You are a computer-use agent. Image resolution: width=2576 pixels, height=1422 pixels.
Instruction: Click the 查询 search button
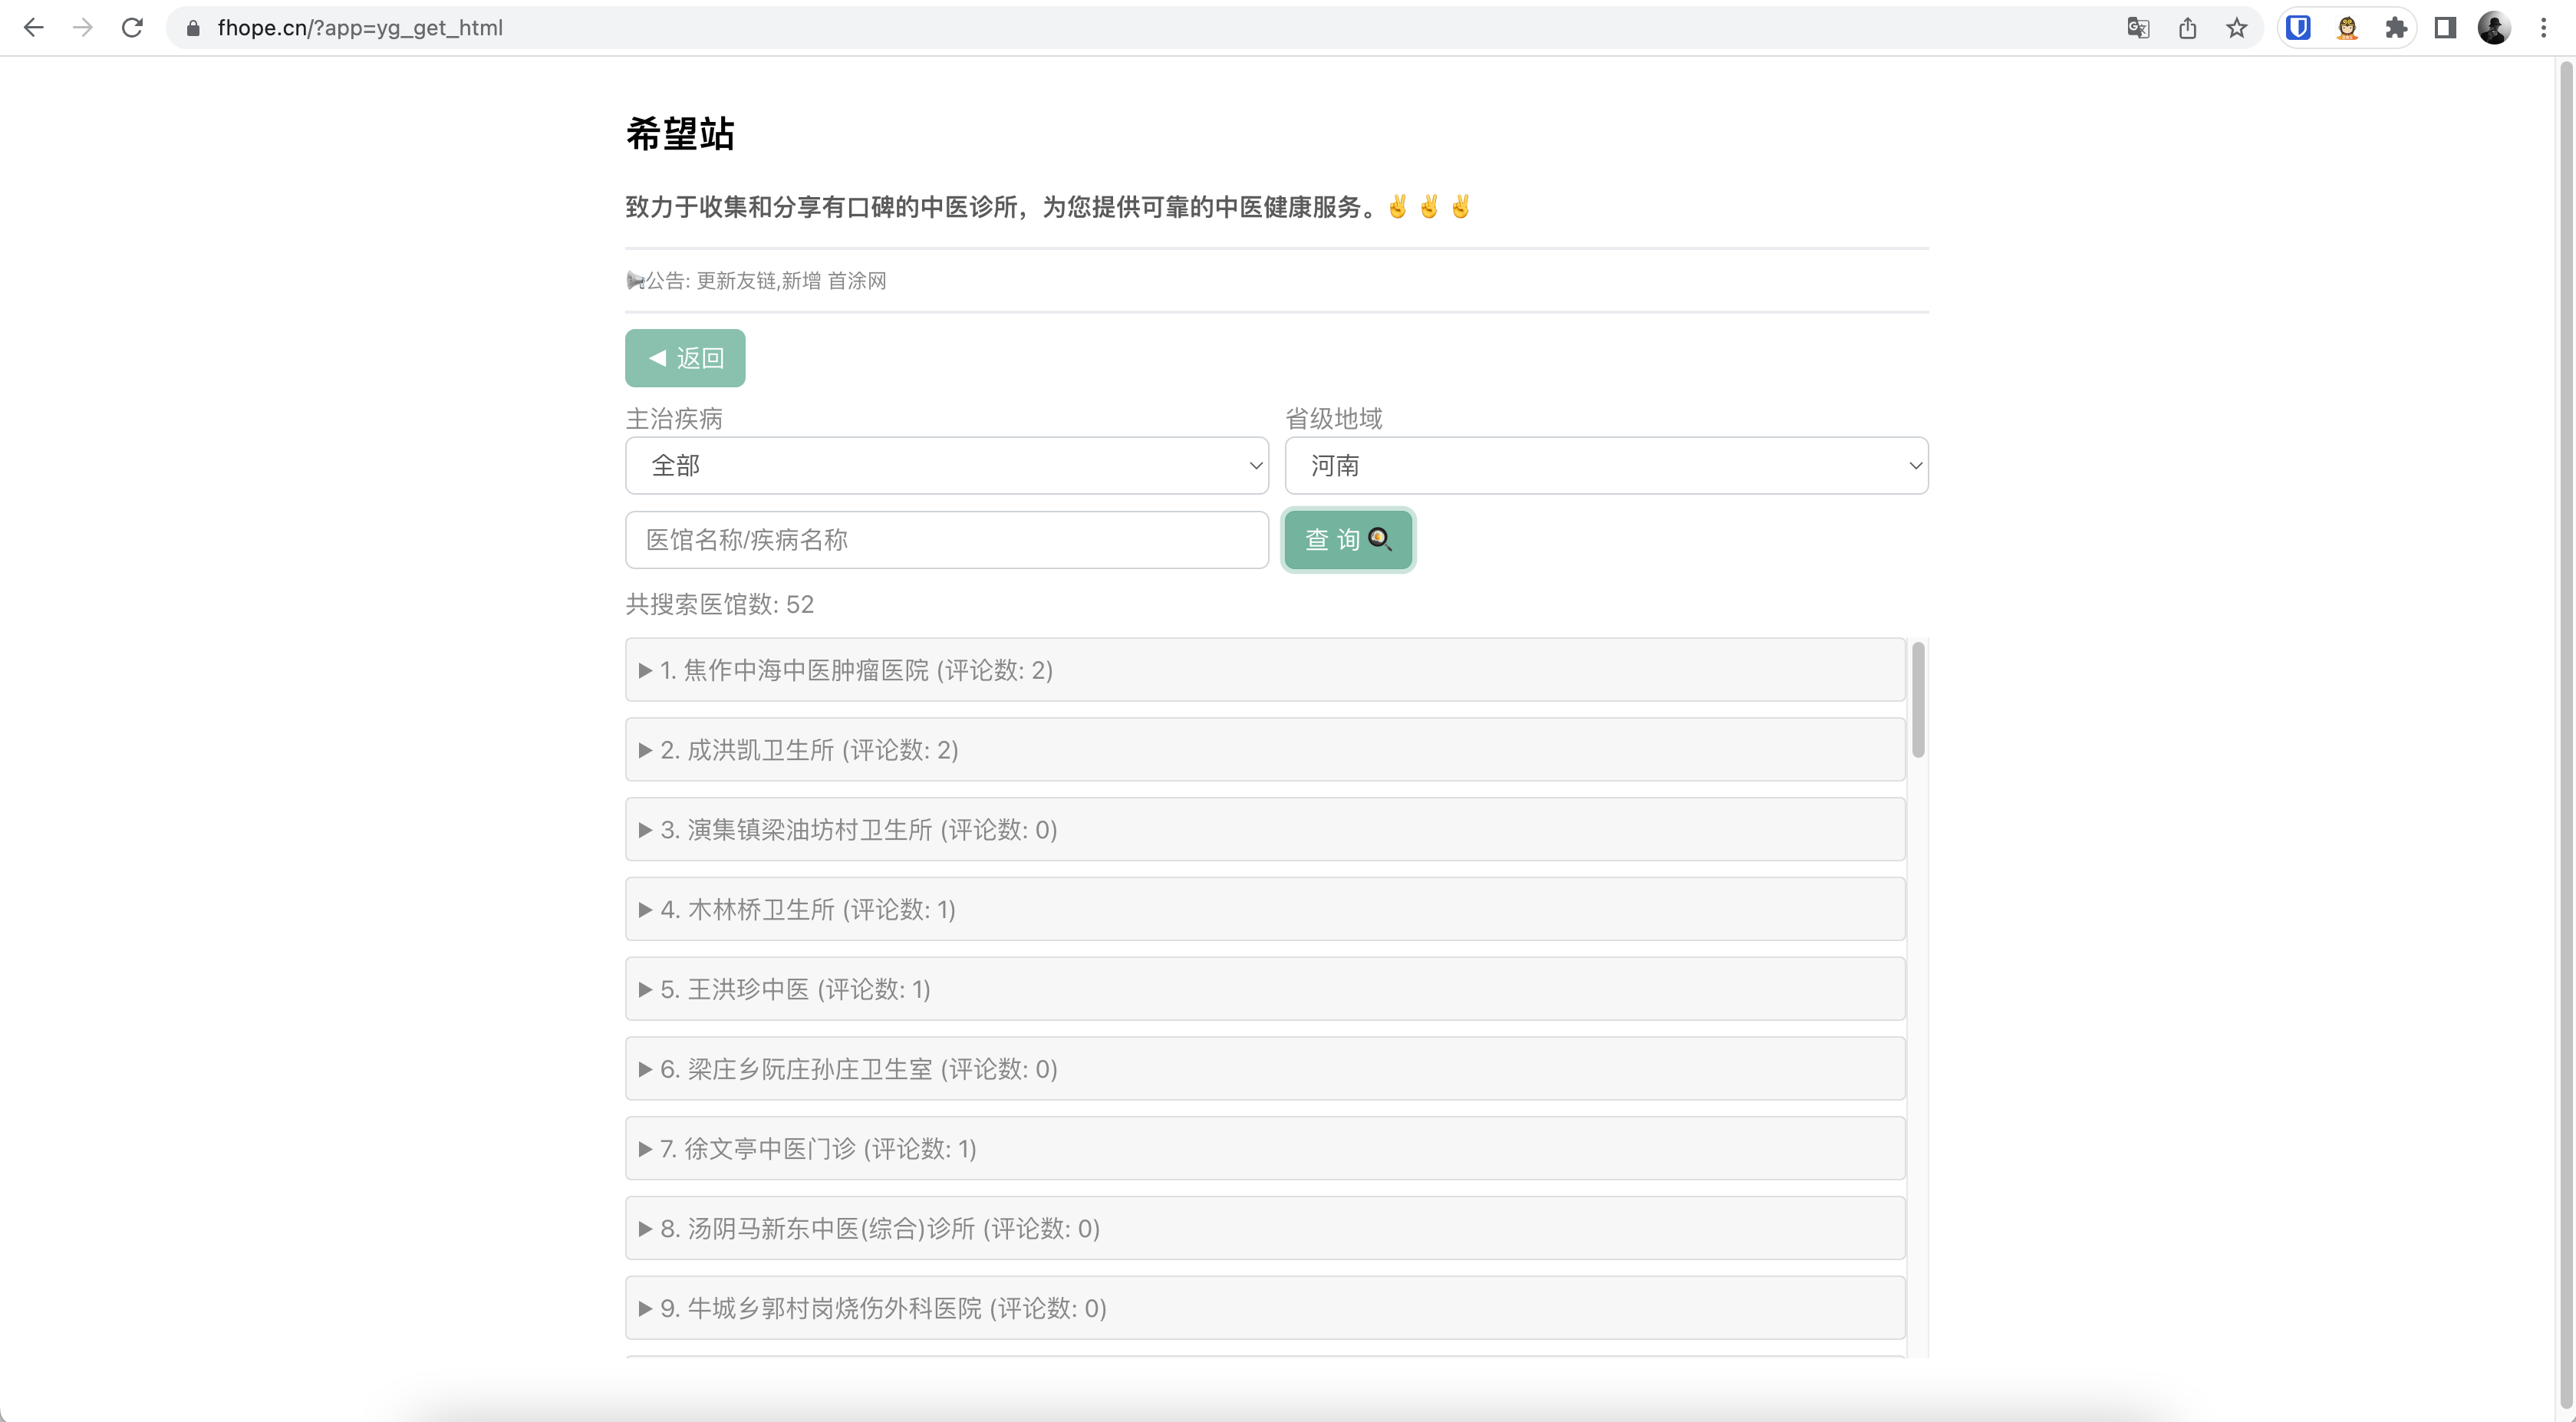1348,540
